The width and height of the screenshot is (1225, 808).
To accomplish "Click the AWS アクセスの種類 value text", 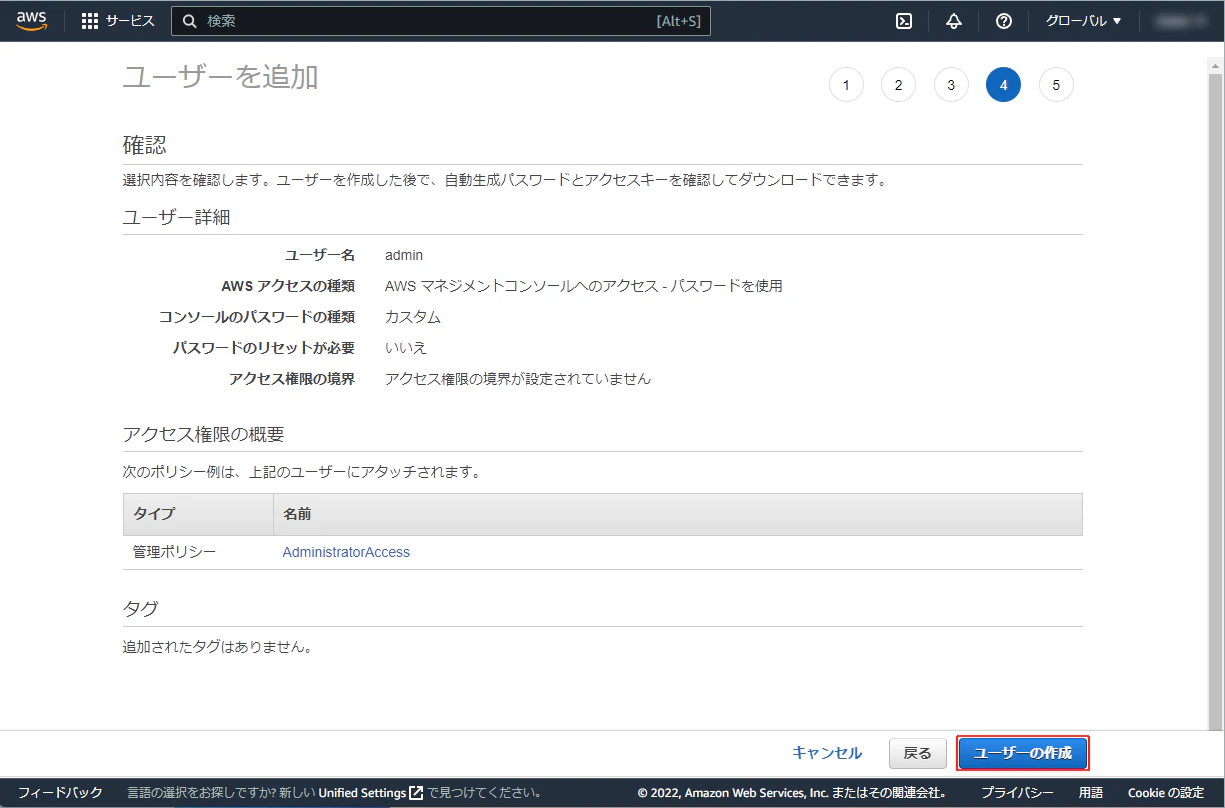I will [x=584, y=286].
